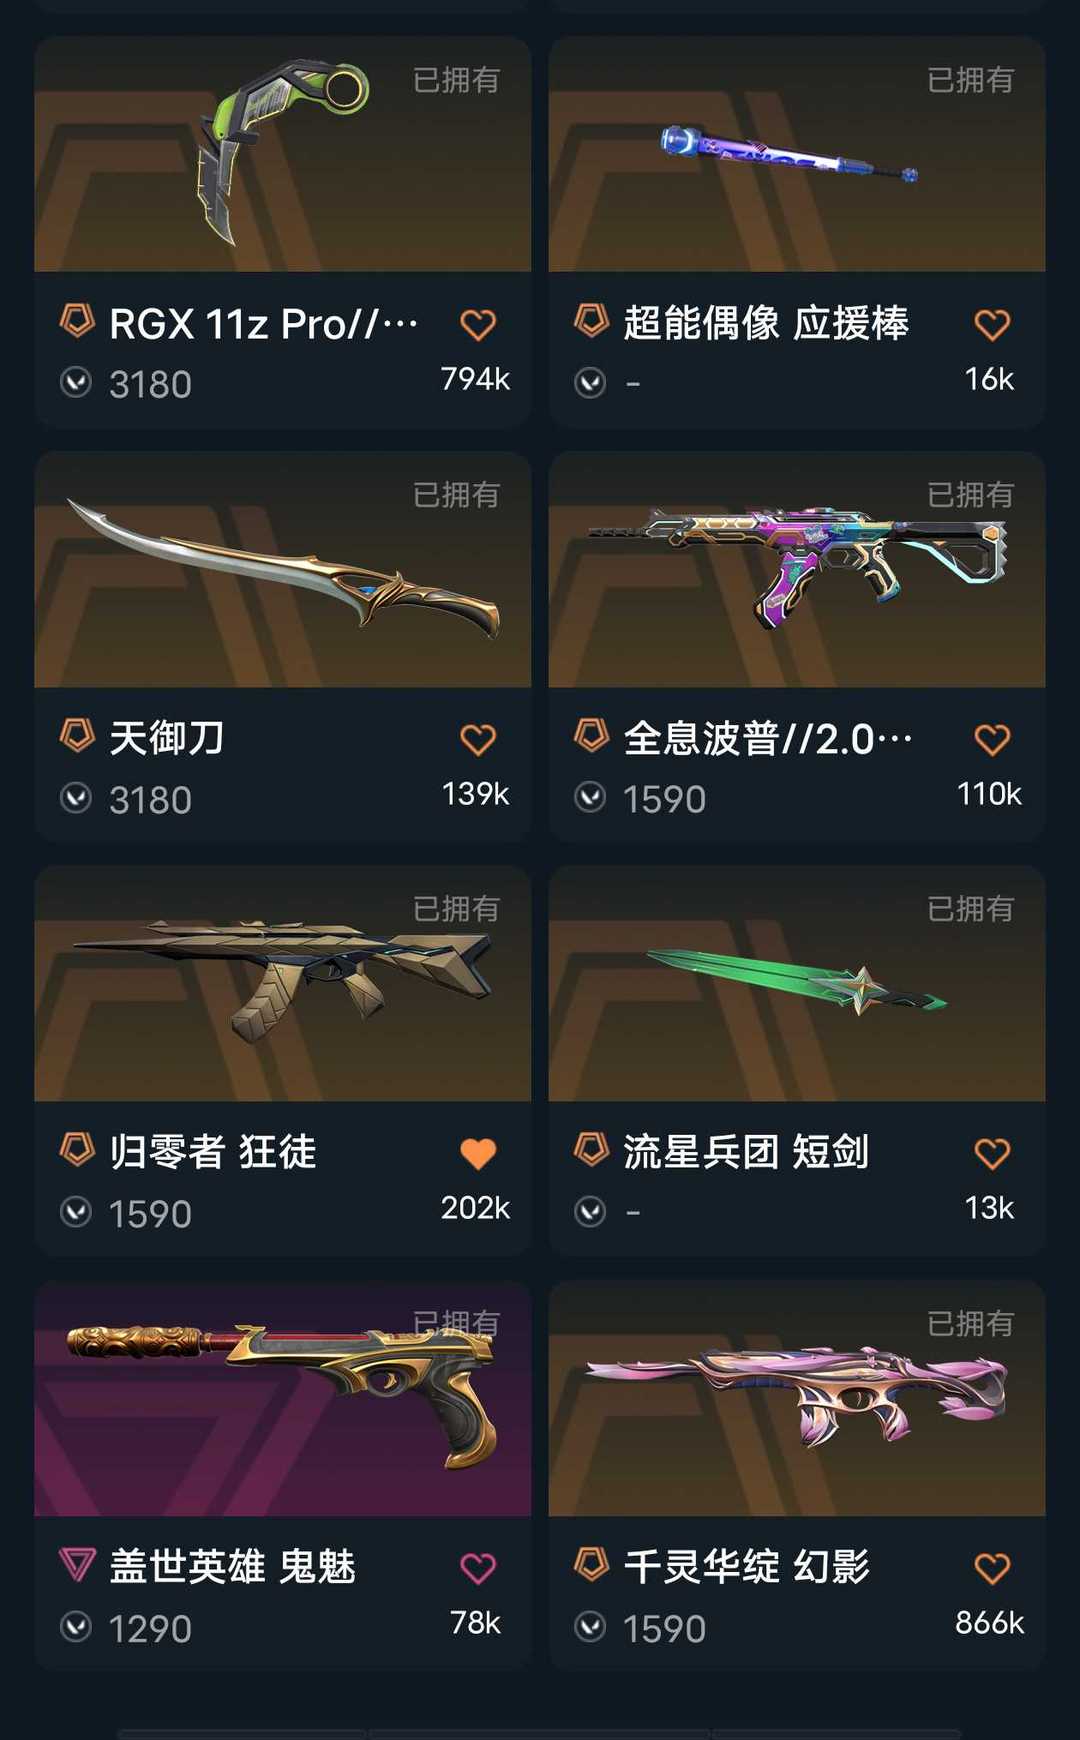The image size is (1080, 1740).
Task: Like the 天御刀 skin
Action: pyautogui.click(x=478, y=739)
